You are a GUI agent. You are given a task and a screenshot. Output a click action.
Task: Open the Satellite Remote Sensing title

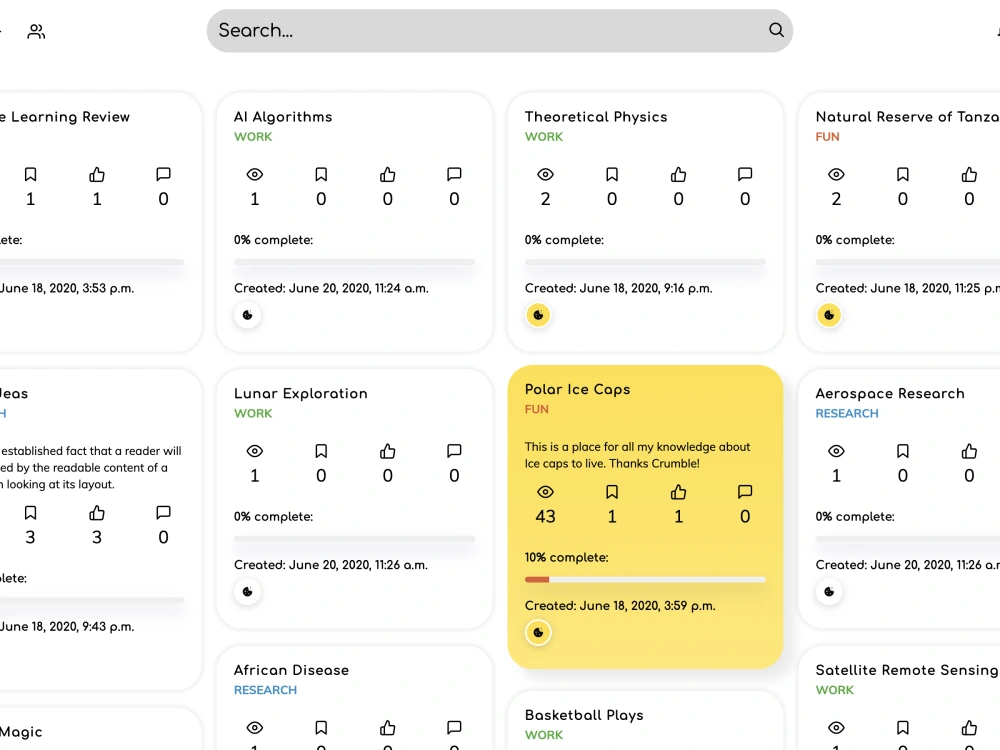[906, 670]
